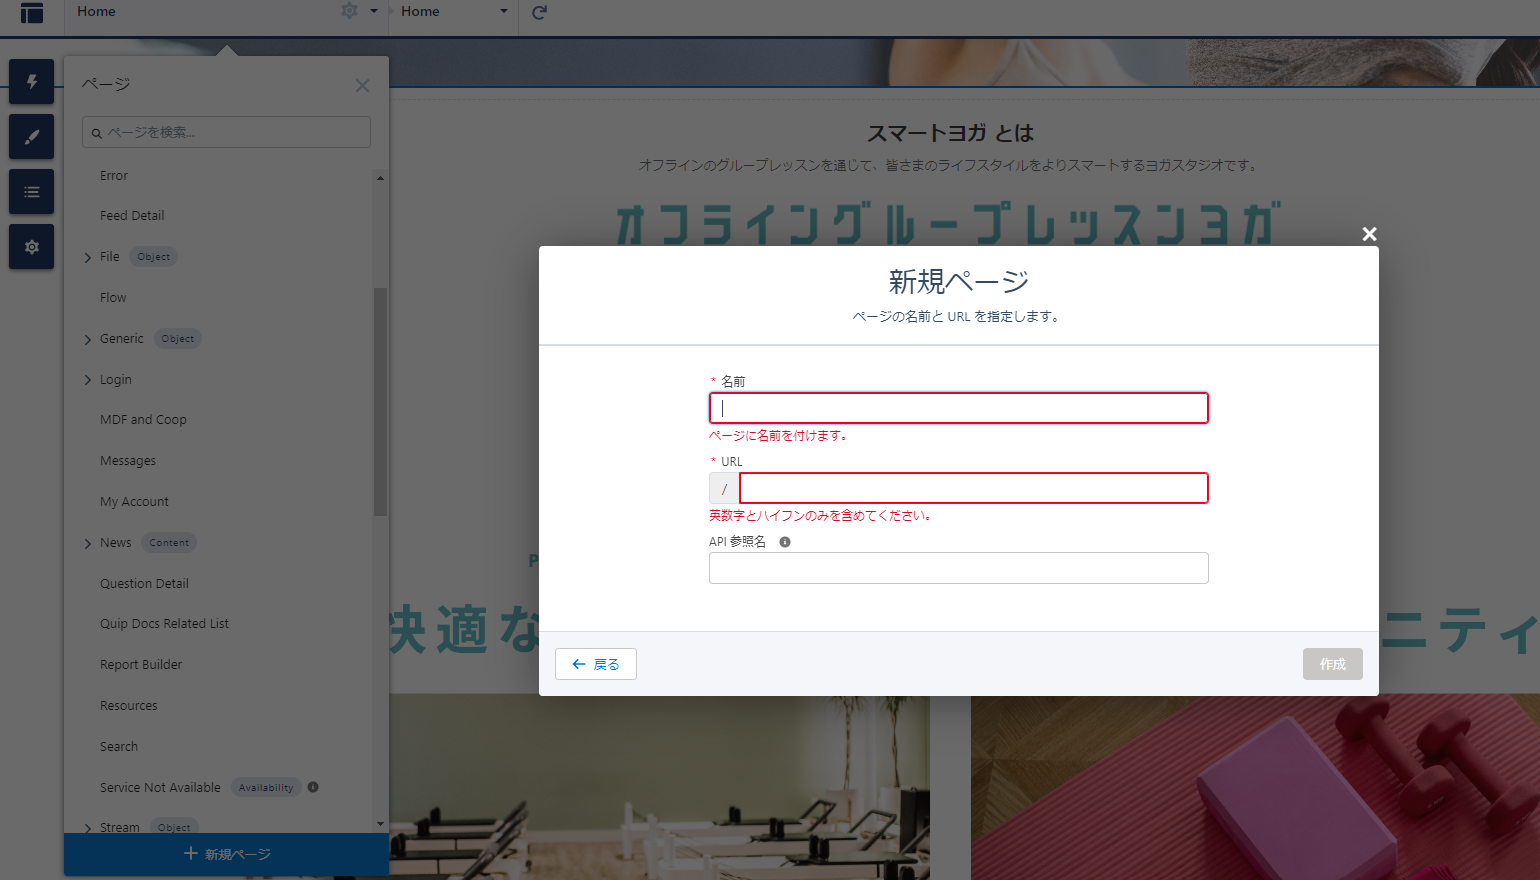Close the Pages panel
Screen dimensions: 1540x880
click(x=362, y=86)
